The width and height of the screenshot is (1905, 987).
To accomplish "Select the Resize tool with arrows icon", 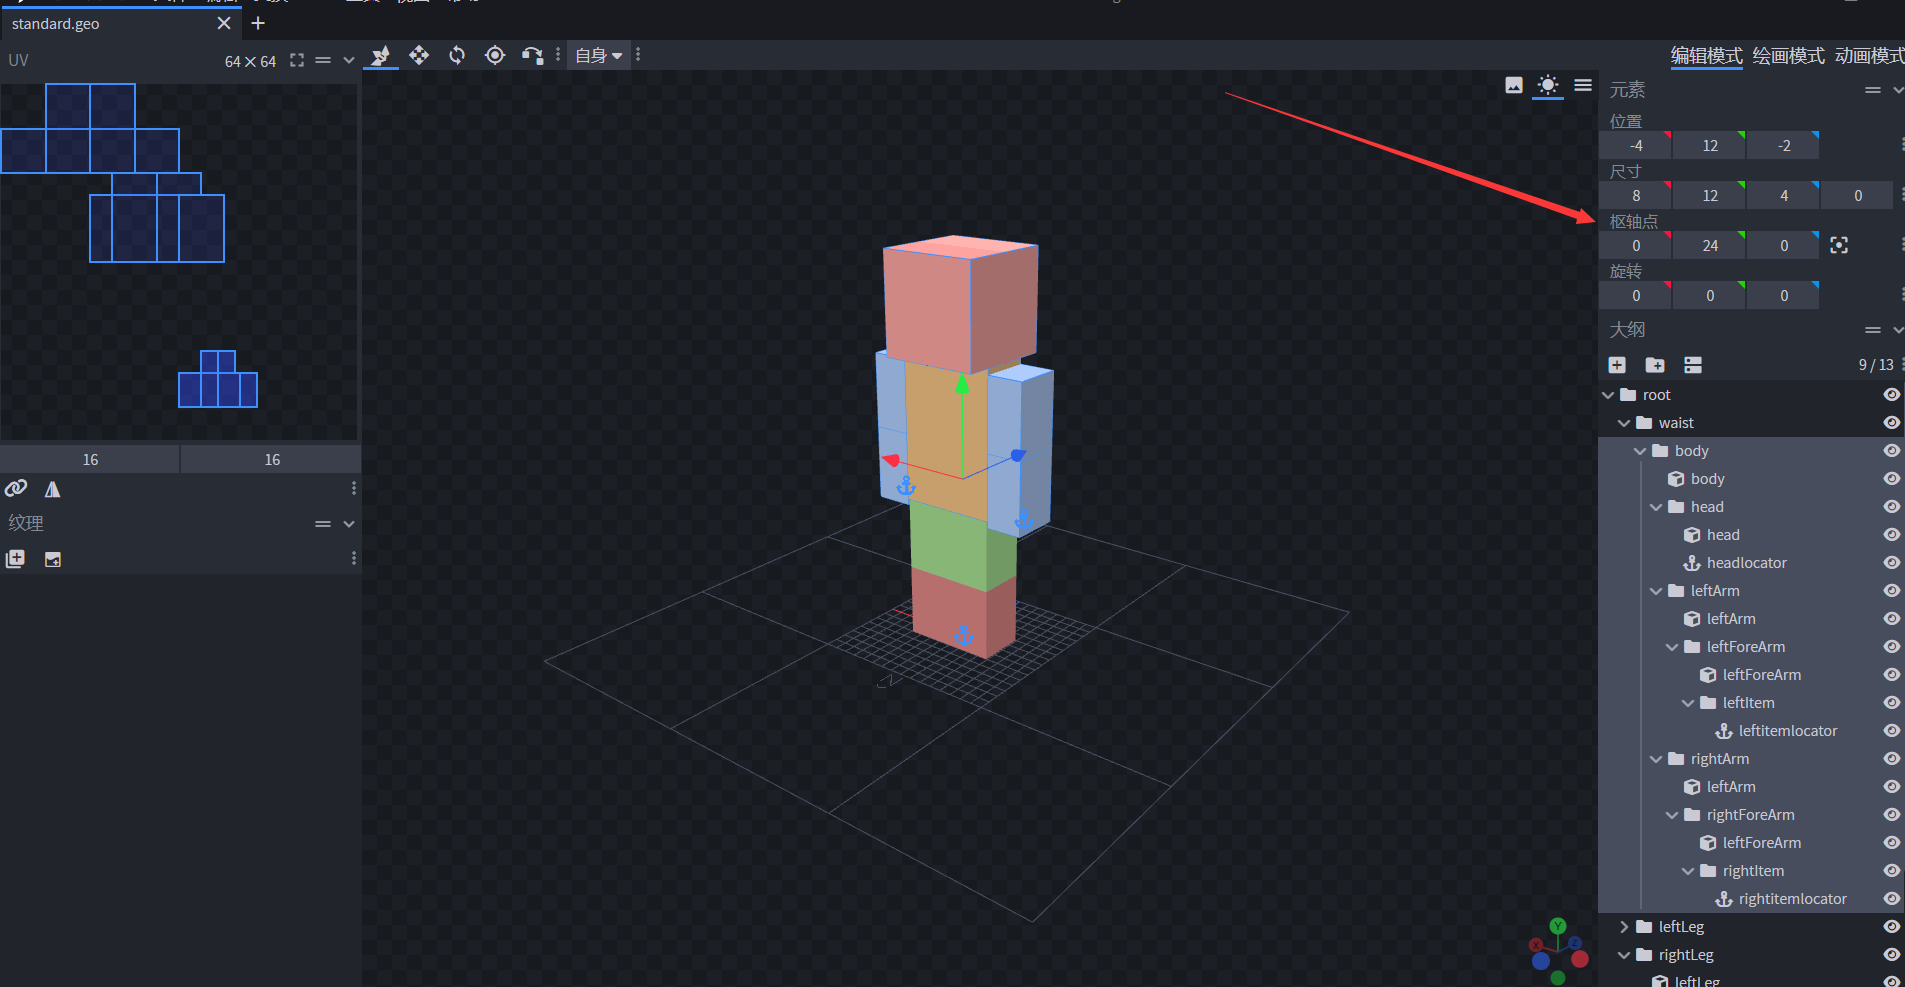I will (419, 56).
